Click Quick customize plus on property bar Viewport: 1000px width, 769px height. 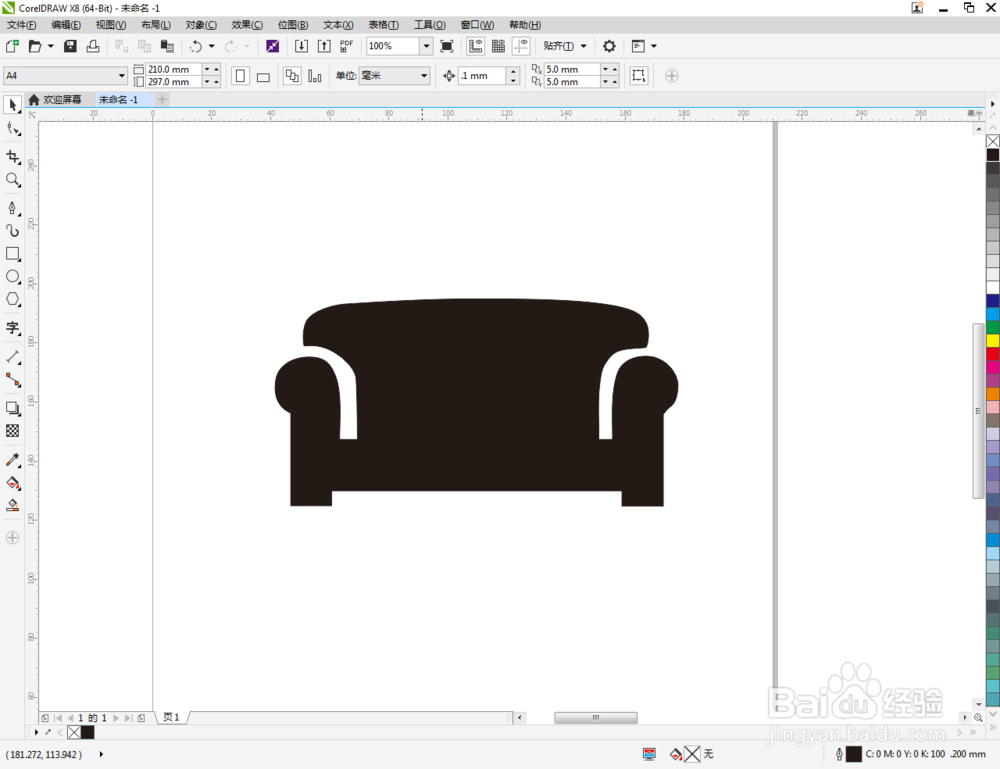pos(672,76)
